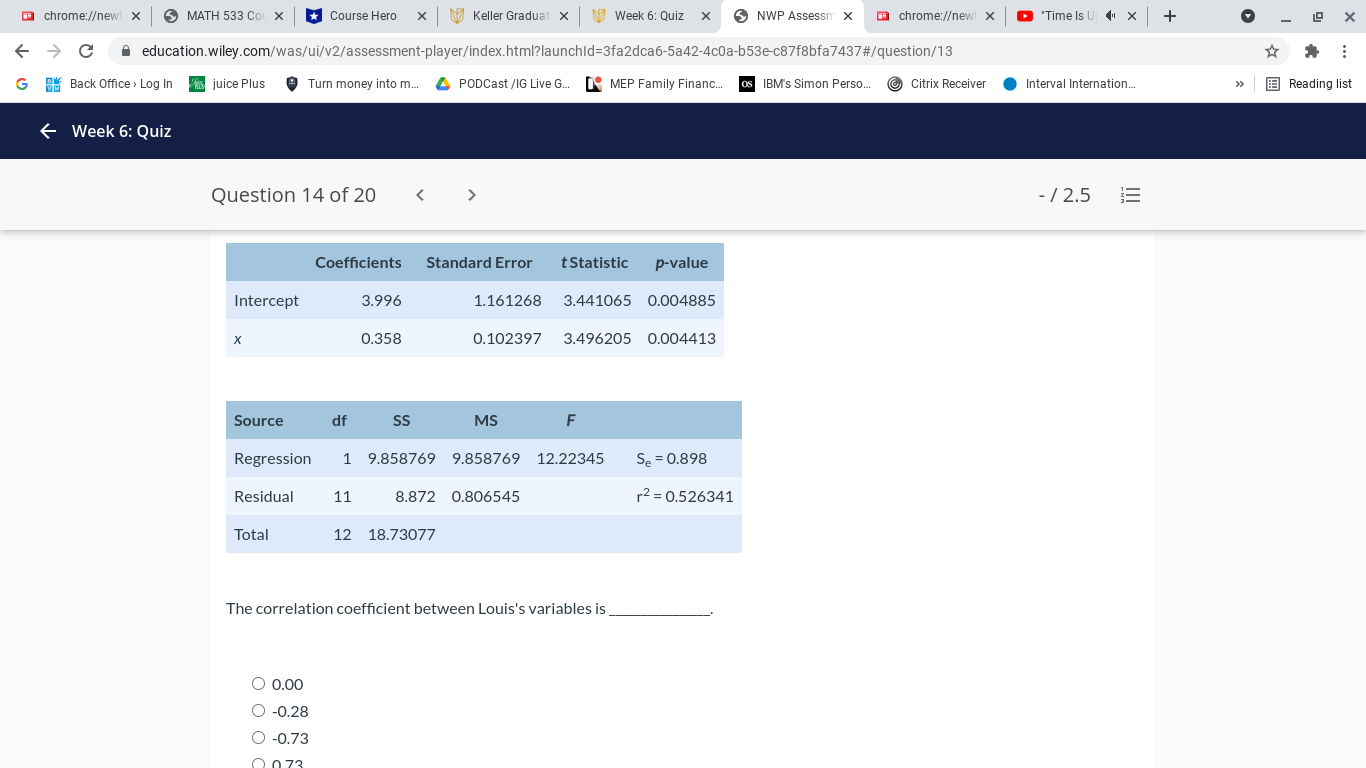Switch to the MATH 533 Course tab

222,16
